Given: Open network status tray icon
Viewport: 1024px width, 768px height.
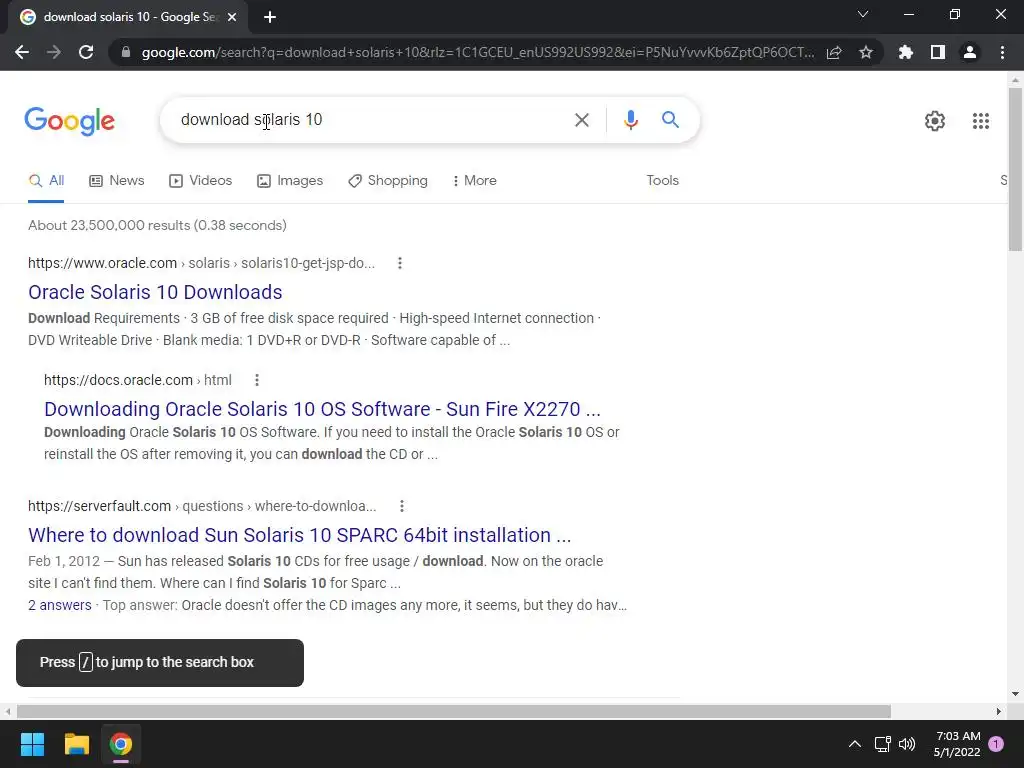Looking at the screenshot, I should point(882,744).
